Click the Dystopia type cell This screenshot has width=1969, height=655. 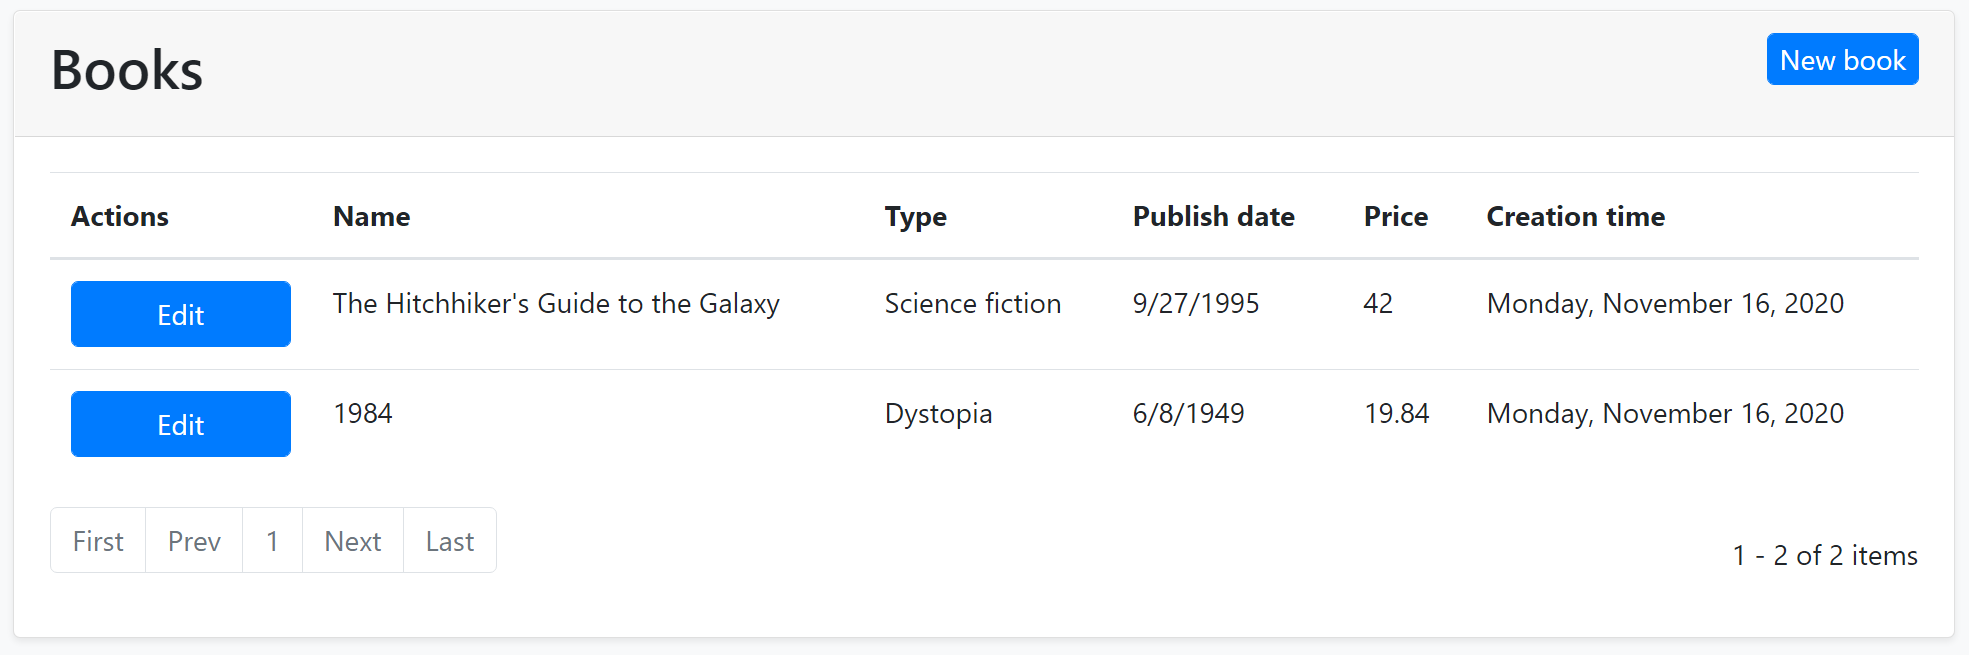(x=938, y=414)
